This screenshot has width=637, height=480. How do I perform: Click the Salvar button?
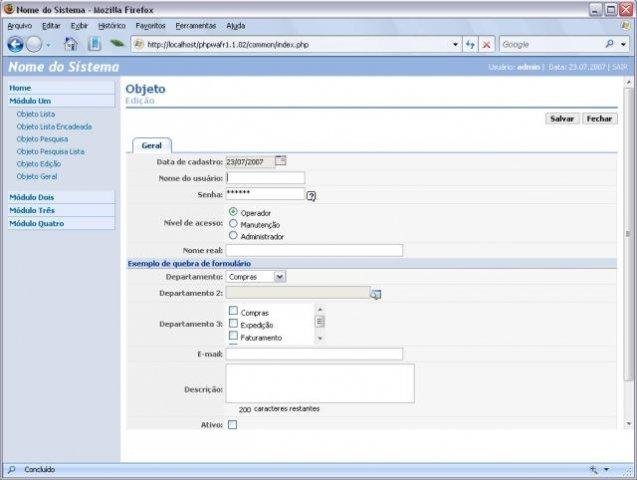point(562,119)
